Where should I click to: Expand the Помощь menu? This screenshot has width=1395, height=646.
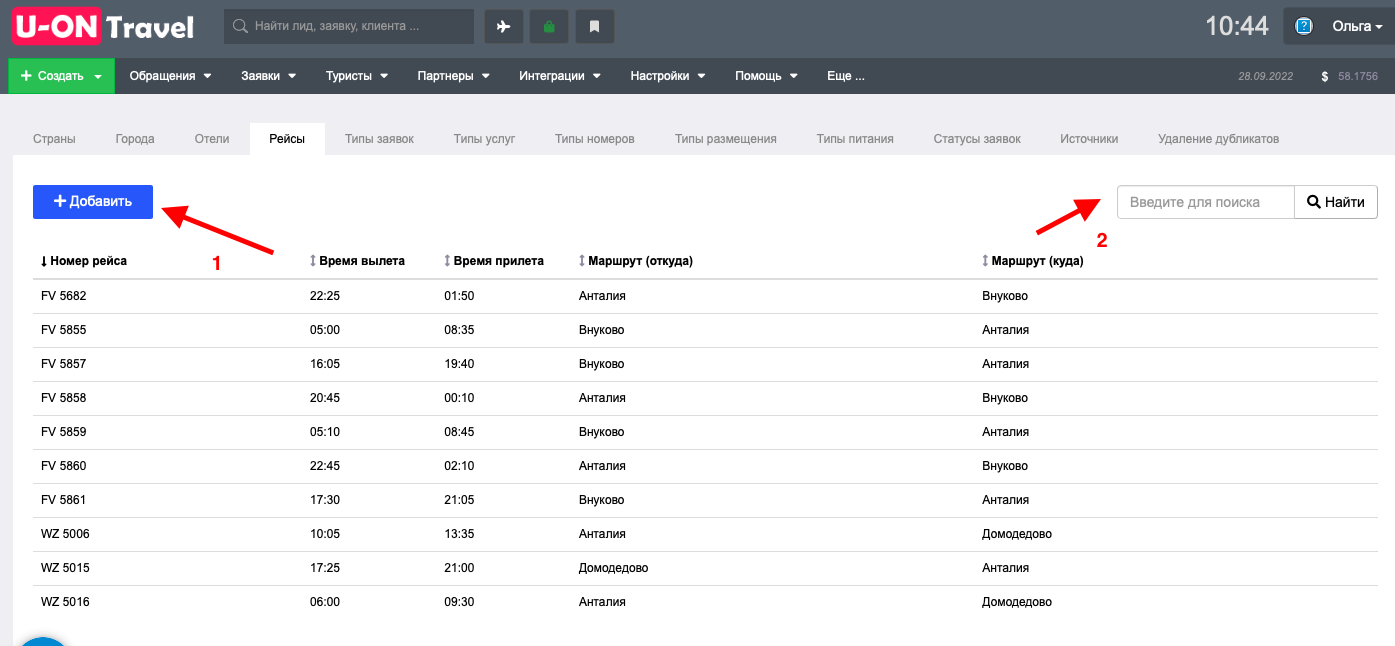coord(766,76)
